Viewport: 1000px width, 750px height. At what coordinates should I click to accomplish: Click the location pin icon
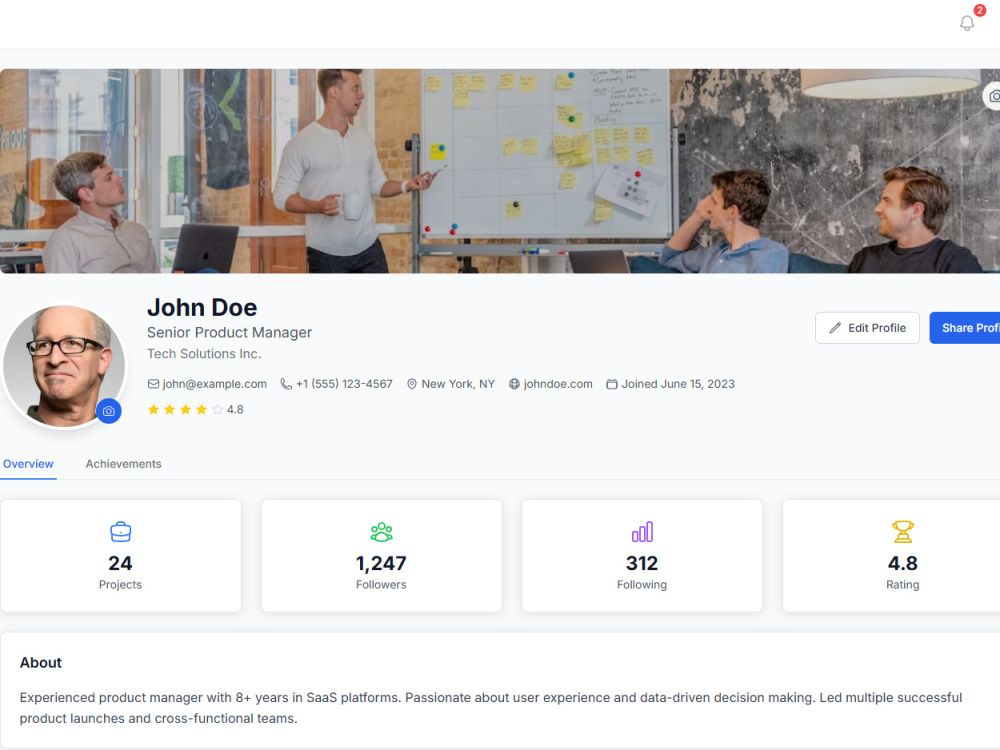[412, 384]
